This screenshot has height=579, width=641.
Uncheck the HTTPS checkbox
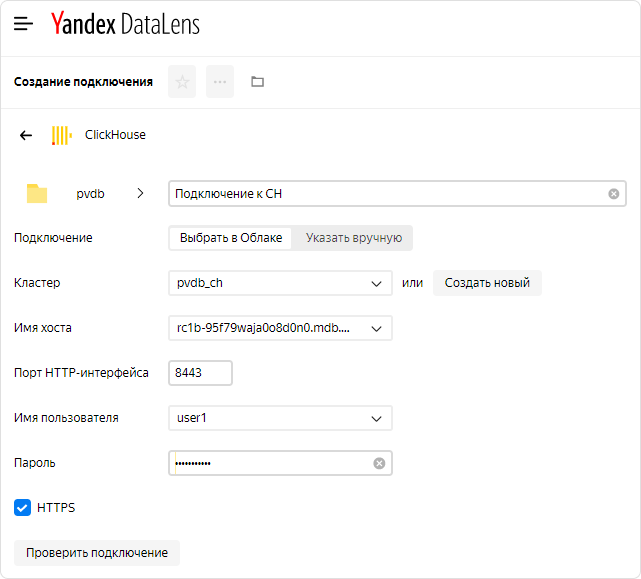coord(22,508)
